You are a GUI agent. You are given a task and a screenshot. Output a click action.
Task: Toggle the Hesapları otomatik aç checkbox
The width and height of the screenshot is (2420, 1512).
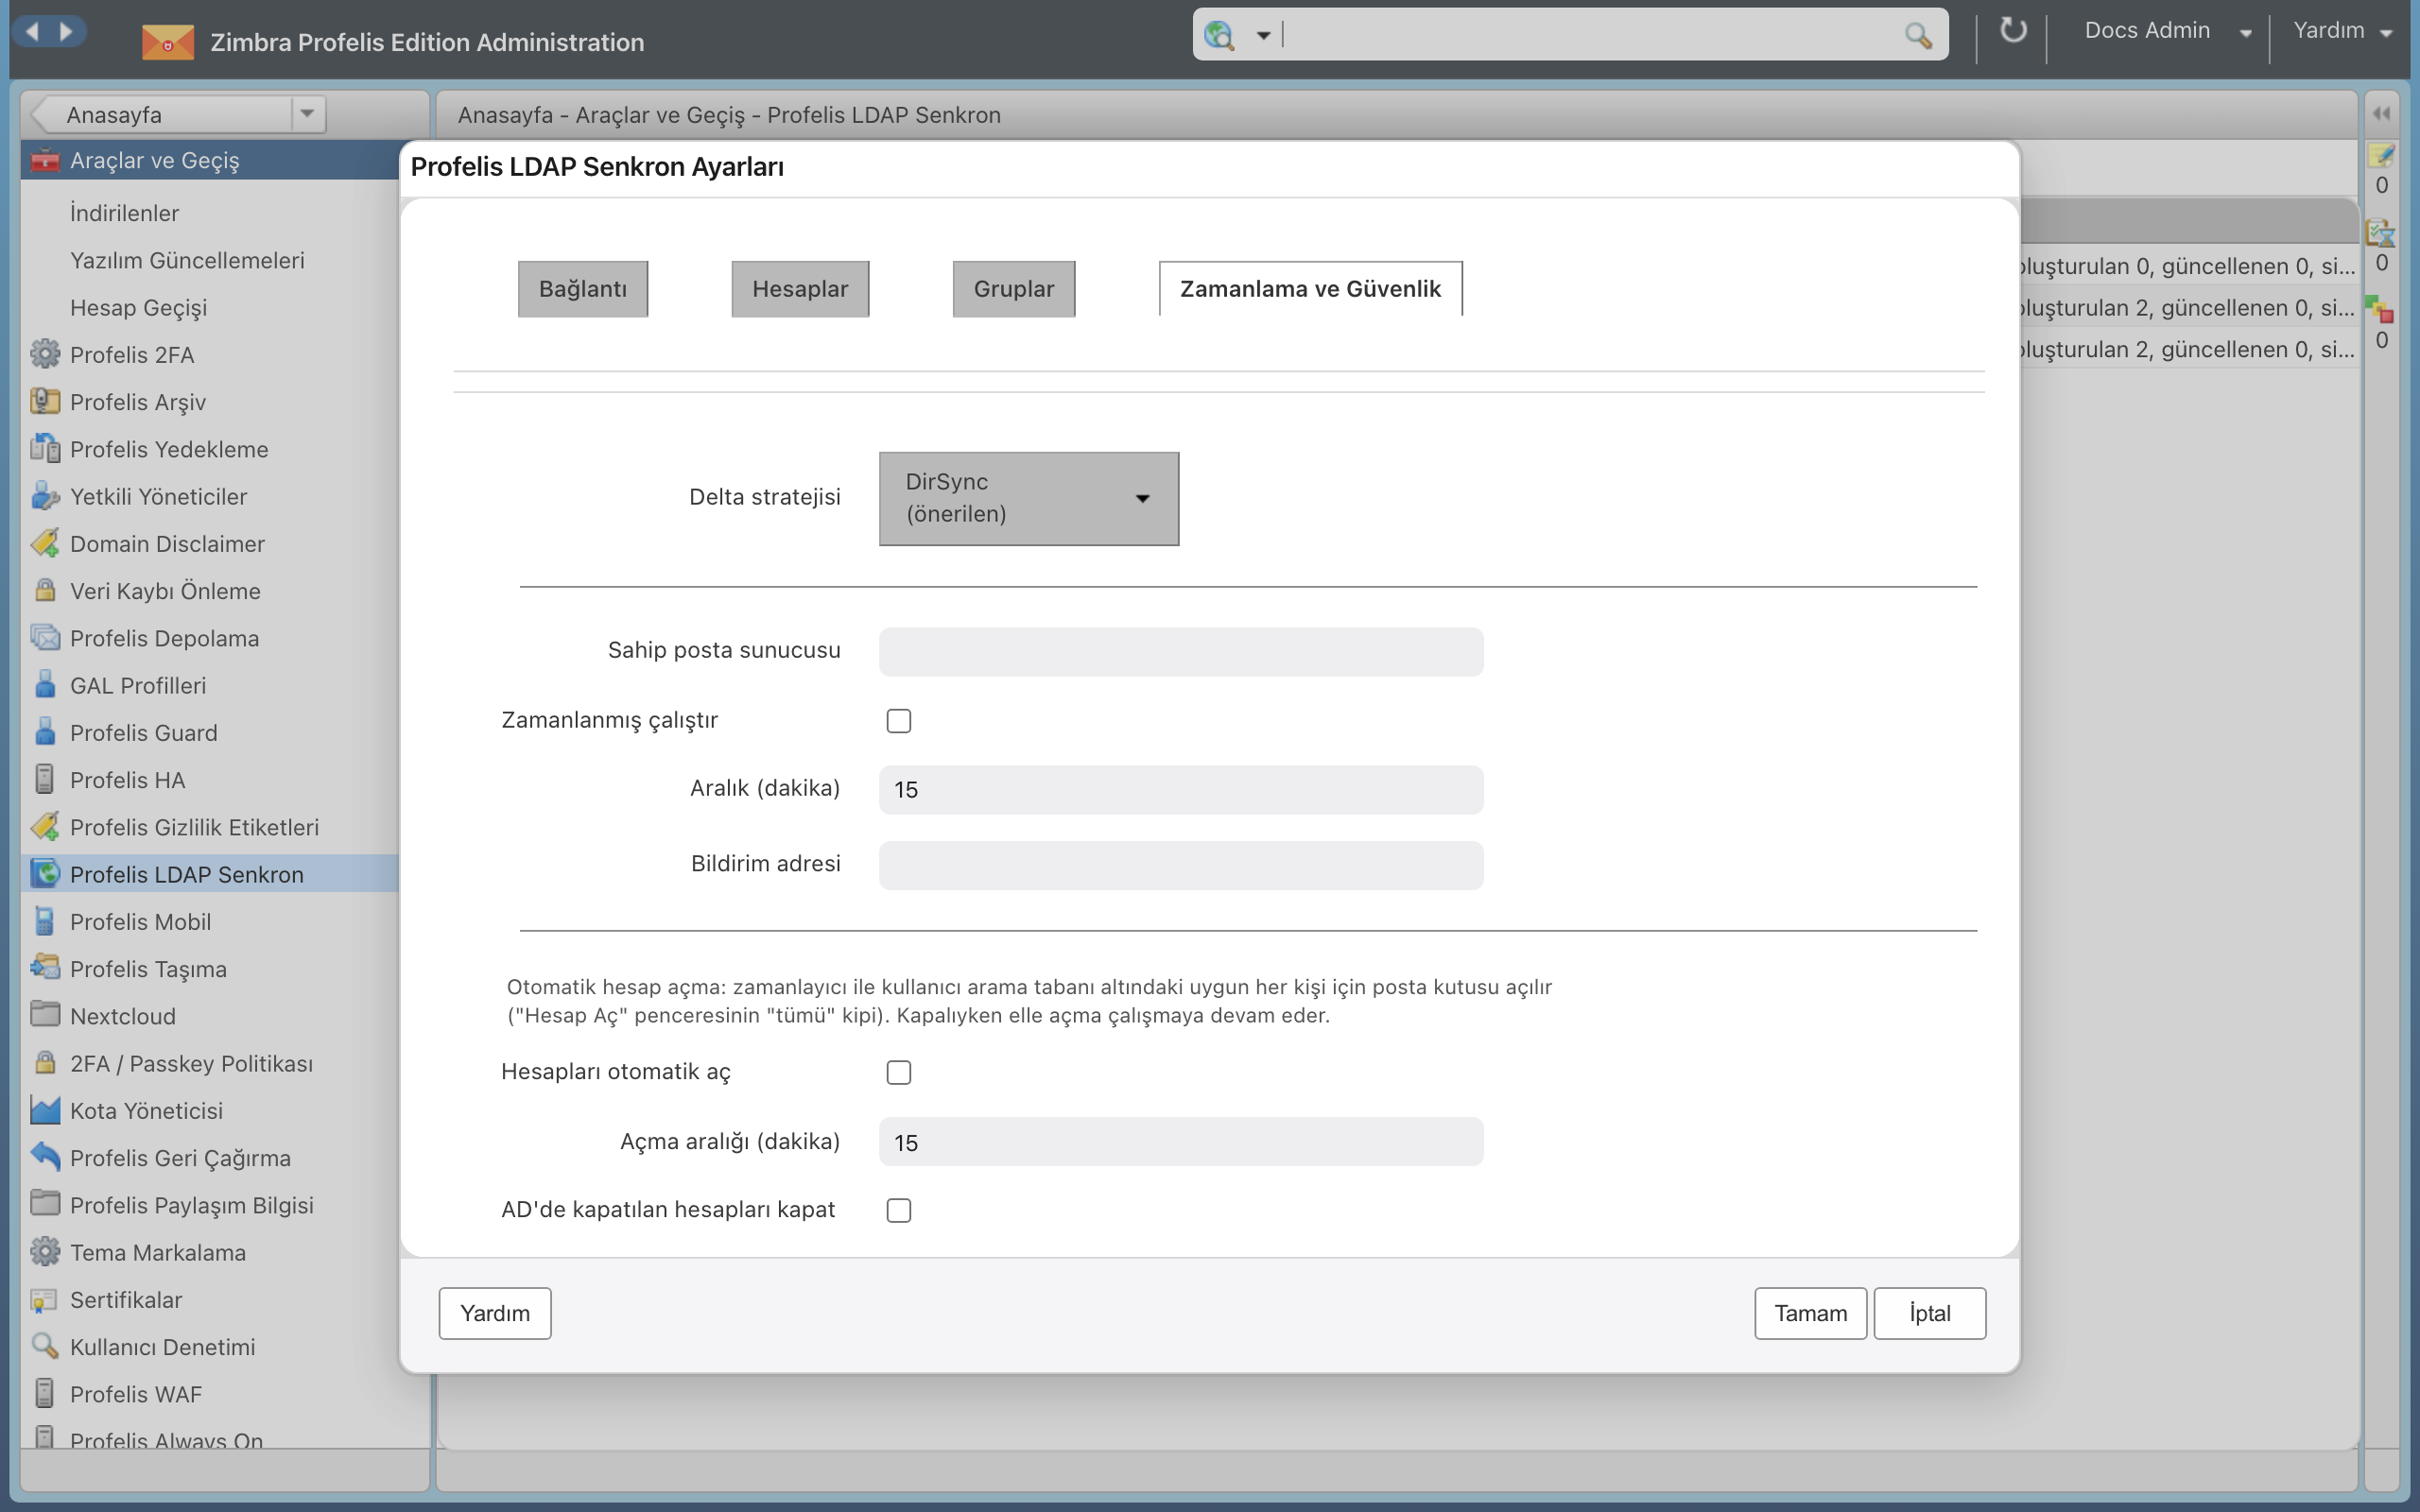tap(898, 1072)
